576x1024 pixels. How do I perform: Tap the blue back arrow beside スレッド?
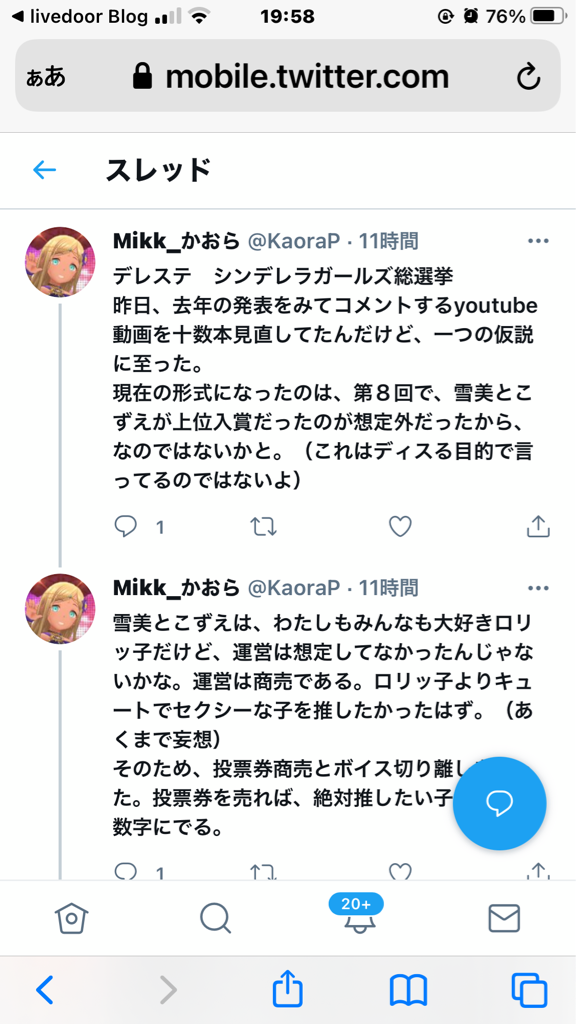click(44, 170)
